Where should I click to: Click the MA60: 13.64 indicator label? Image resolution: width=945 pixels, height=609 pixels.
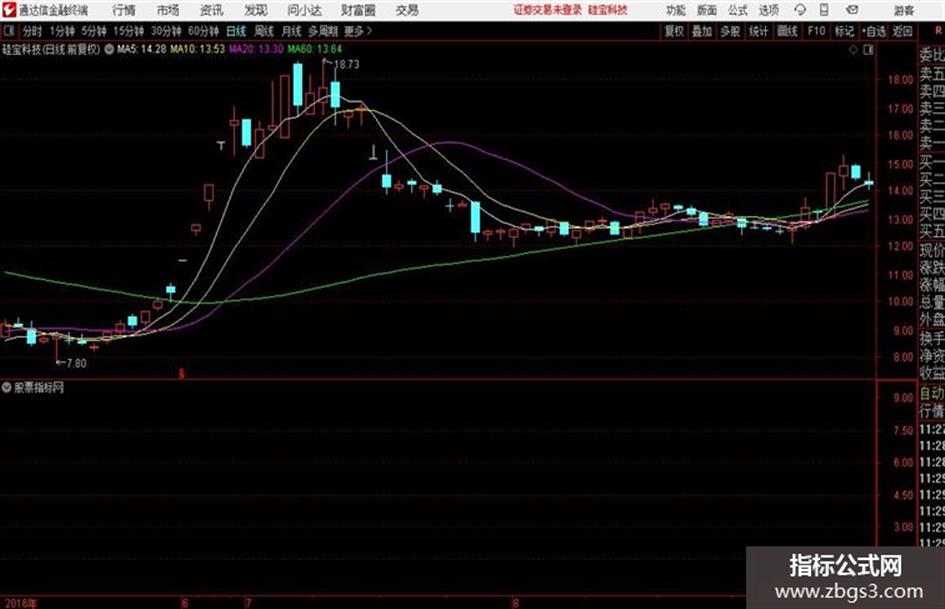315,49
